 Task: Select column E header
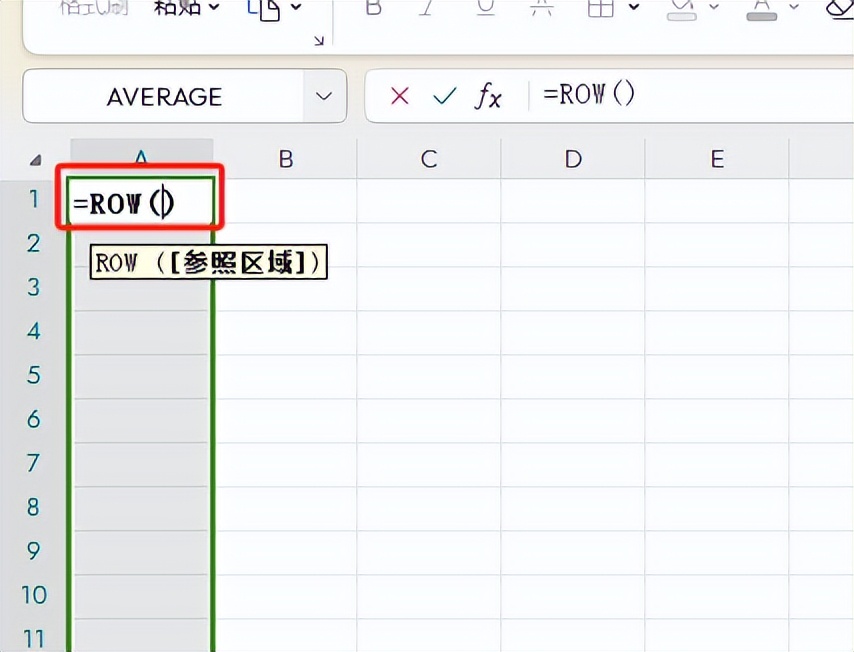pos(717,159)
